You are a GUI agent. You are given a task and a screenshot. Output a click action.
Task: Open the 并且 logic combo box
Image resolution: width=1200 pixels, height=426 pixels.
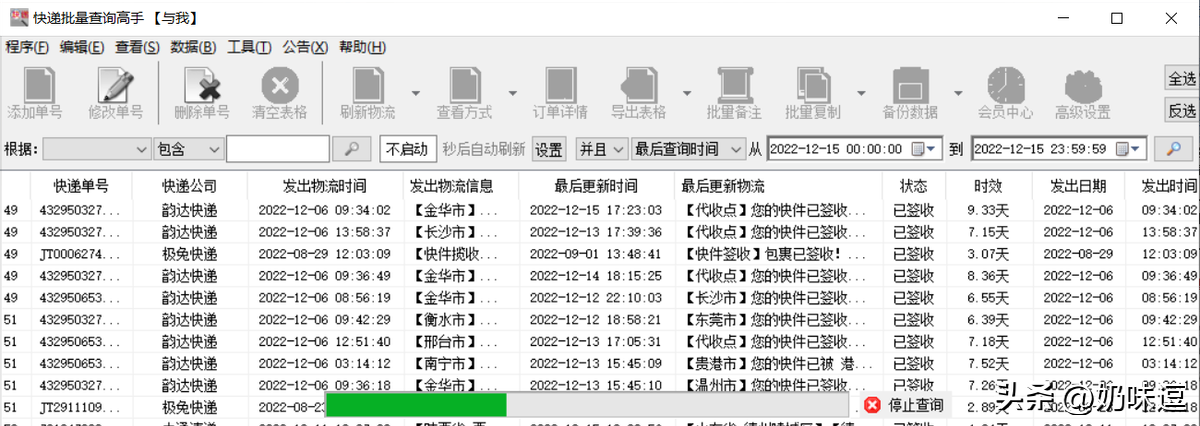601,149
